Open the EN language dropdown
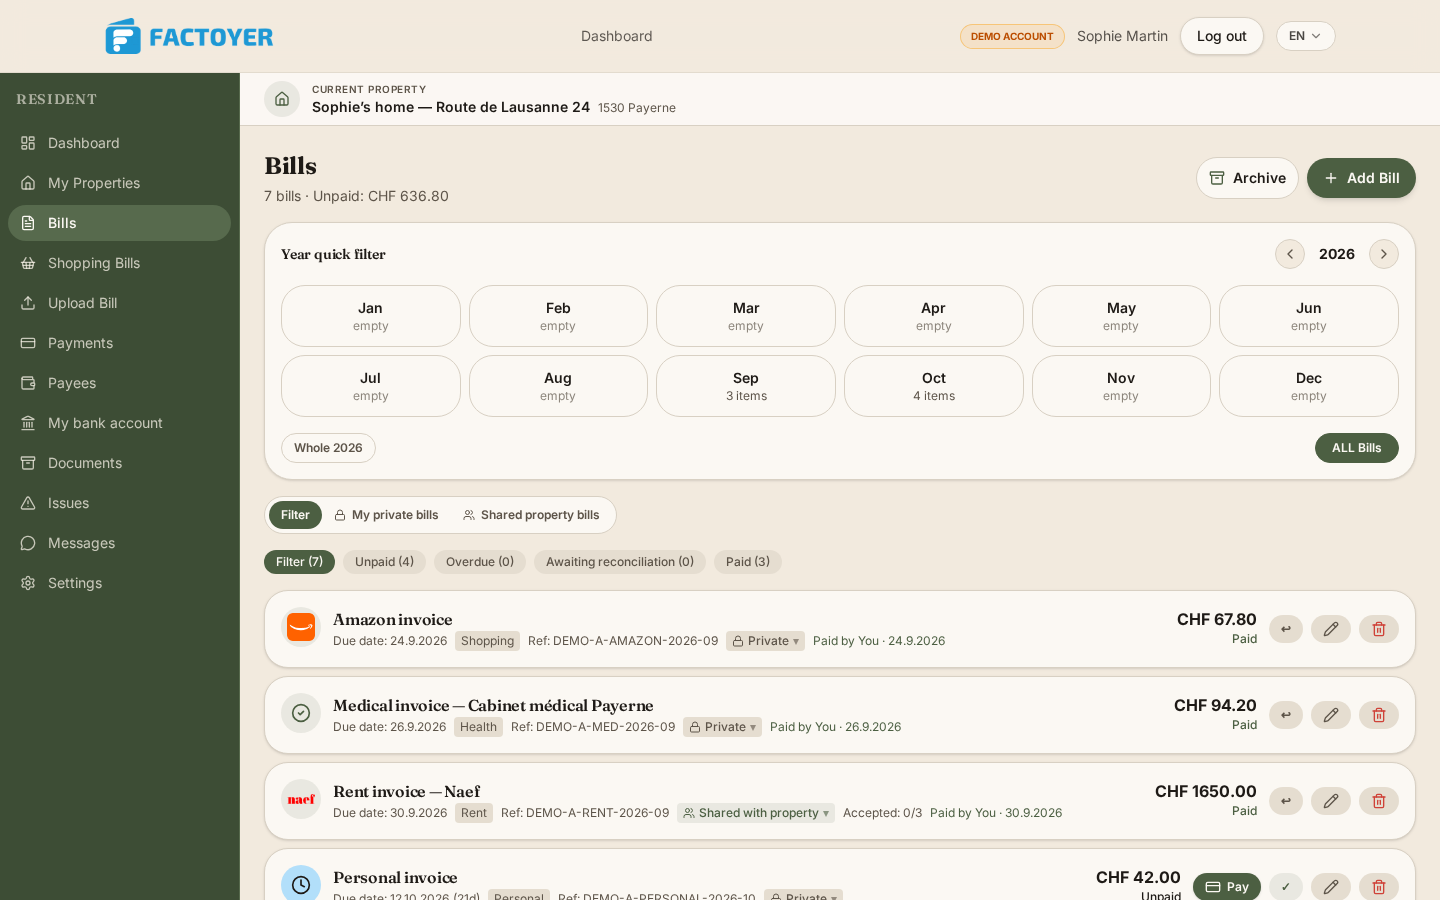Screen dimensions: 1440x900 pyautogui.click(x=1306, y=36)
